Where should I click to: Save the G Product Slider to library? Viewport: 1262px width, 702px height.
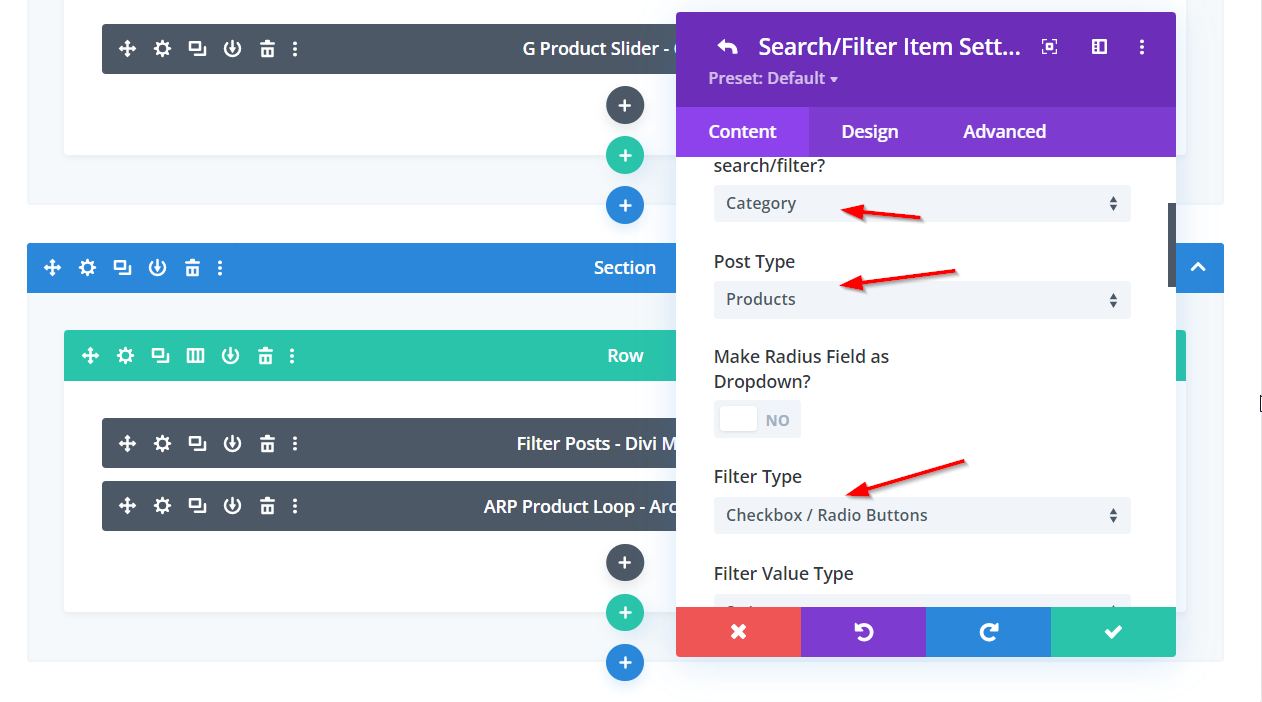pos(232,48)
